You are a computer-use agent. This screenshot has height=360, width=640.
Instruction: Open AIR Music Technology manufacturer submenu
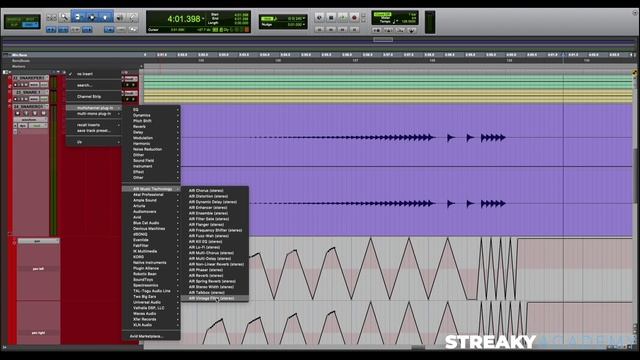coord(151,189)
